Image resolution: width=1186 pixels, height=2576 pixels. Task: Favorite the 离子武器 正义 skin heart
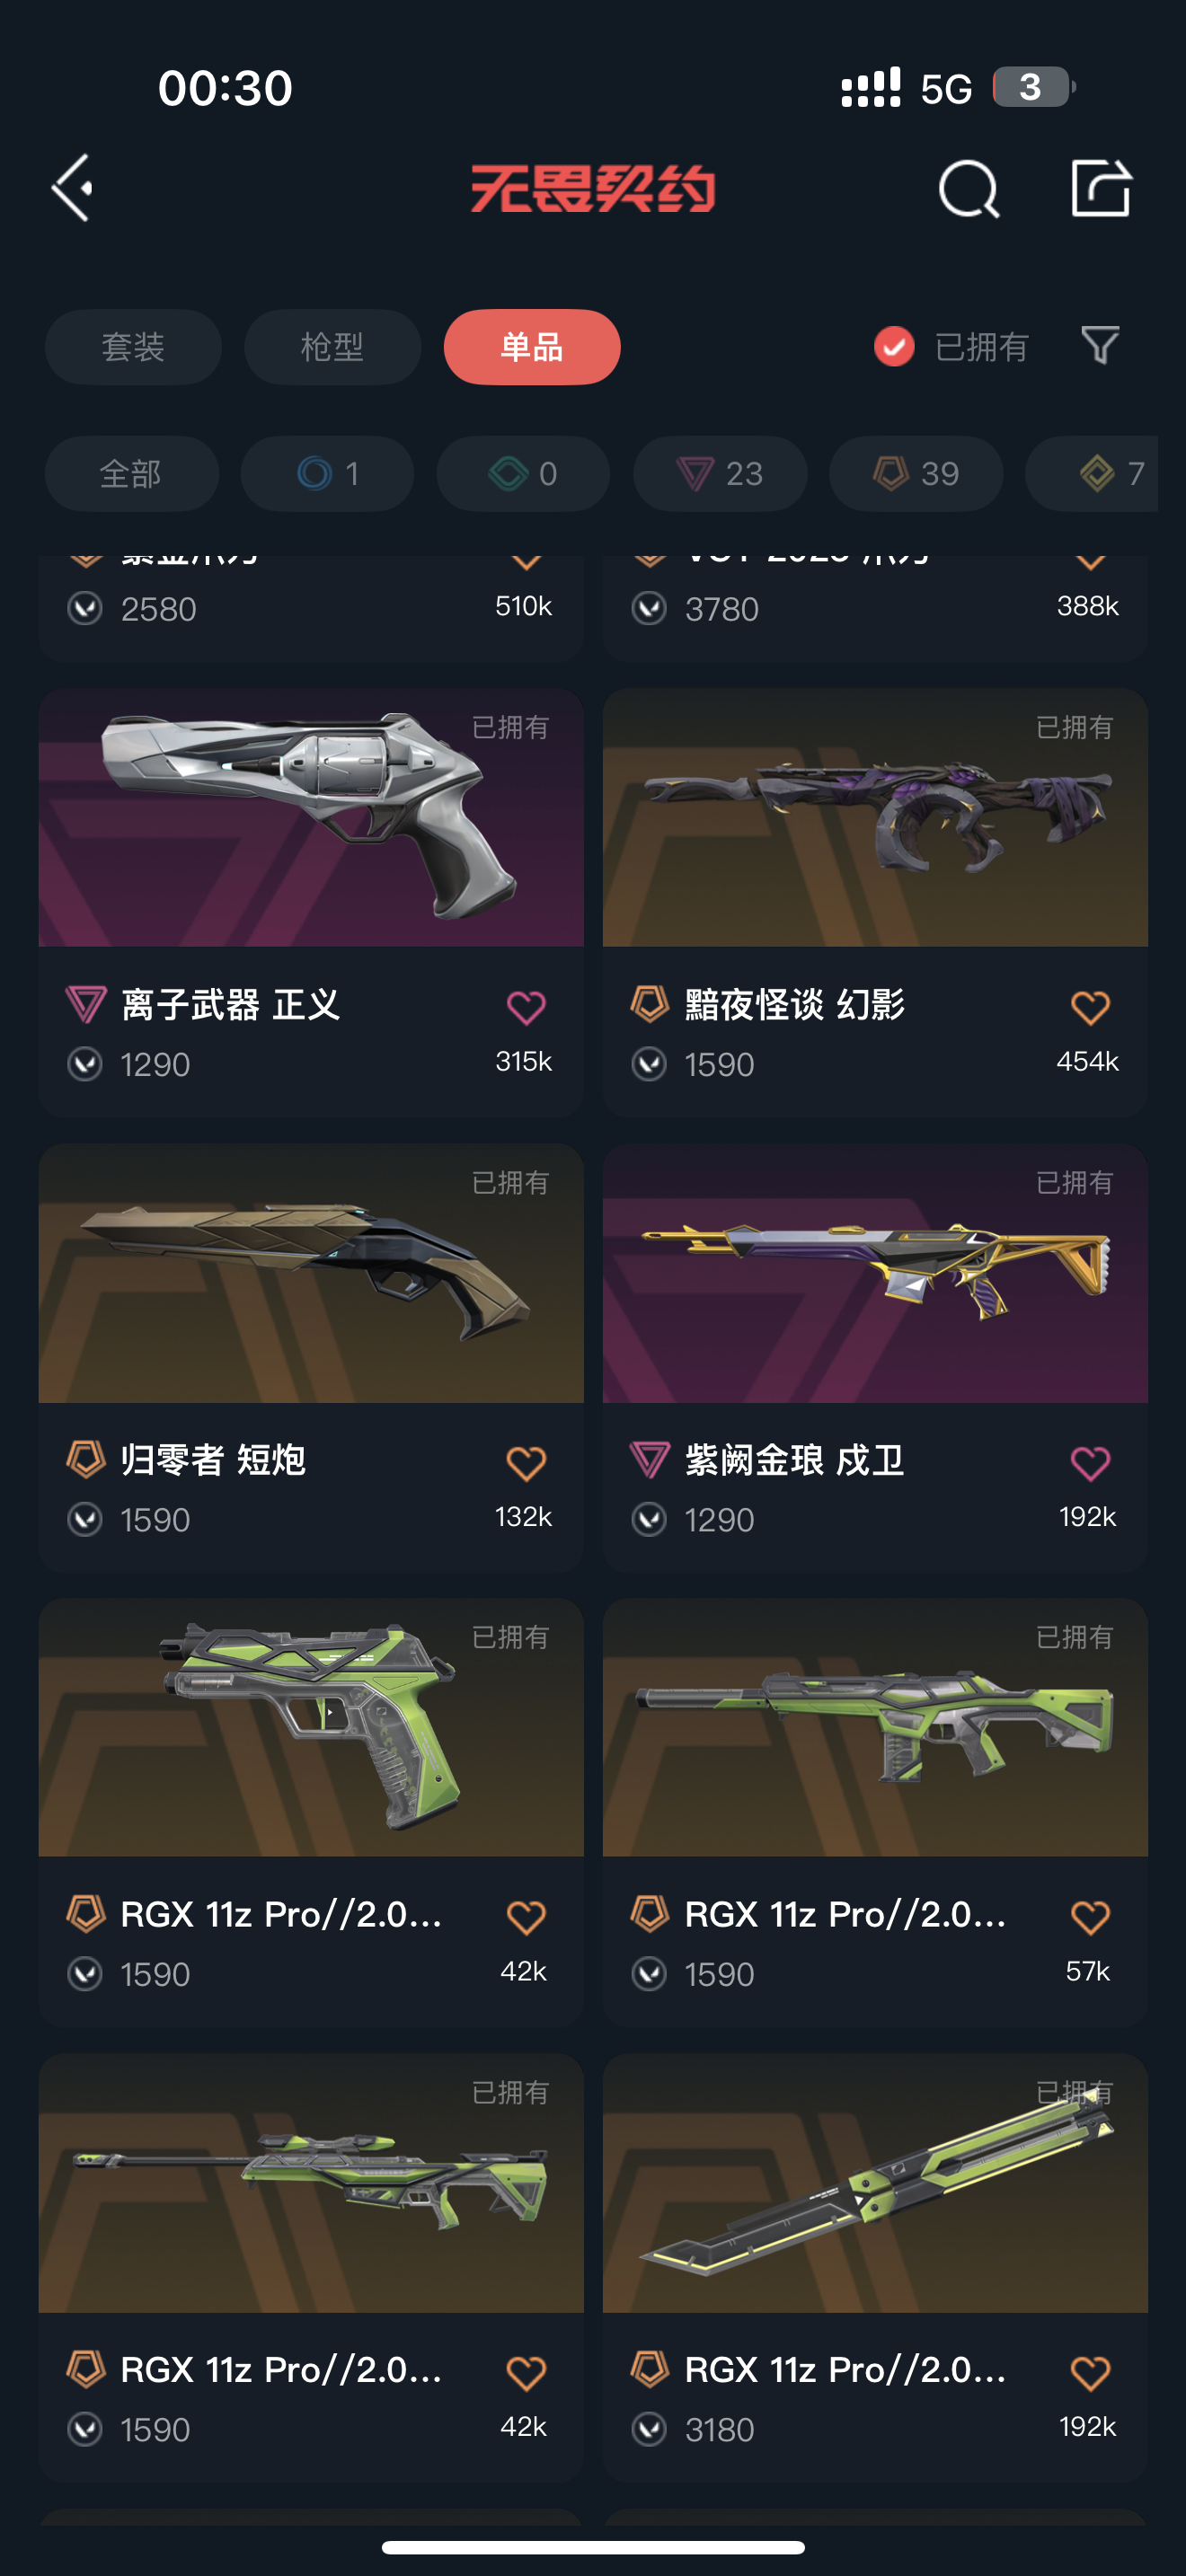click(x=526, y=1007)
